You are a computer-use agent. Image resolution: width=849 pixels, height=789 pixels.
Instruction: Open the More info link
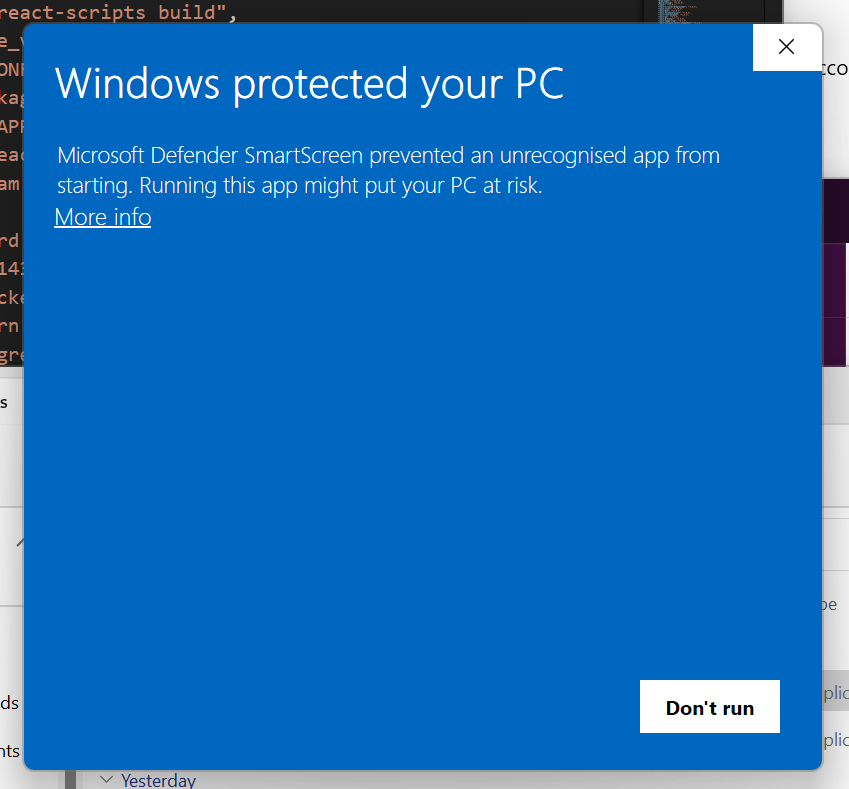pos(103,217)
